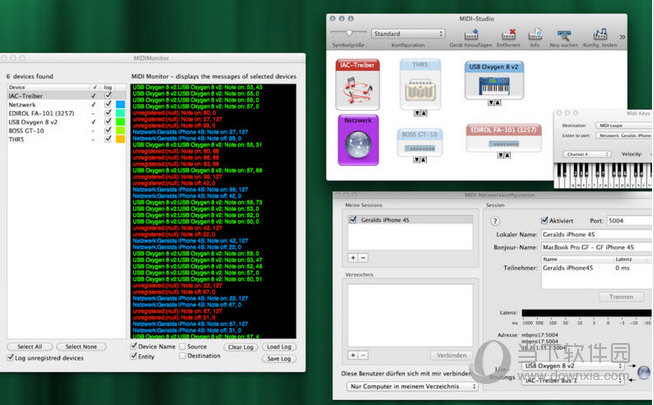Click the minus button under Verzeichnis list
This screenshot has height=405, width=654.
(x=363, y=355)
